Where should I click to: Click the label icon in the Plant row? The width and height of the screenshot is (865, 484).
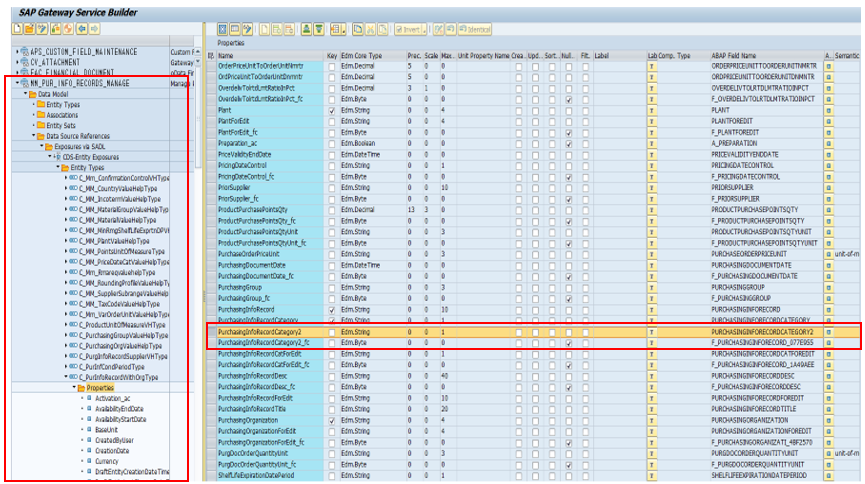coord(652,110)
